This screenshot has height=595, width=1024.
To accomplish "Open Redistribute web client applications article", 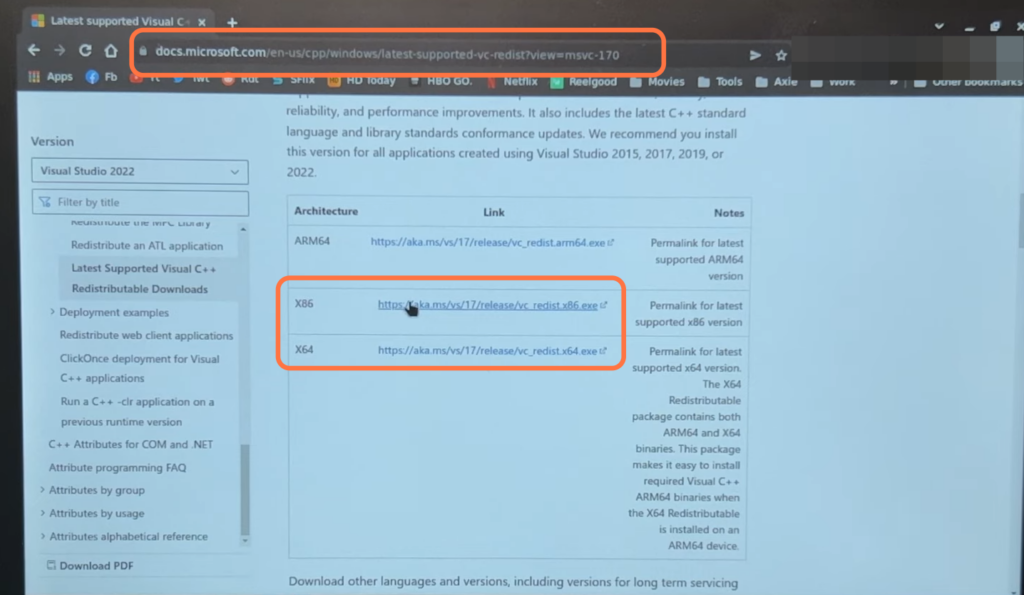I will pyautogui.click(x=146, y=335).
